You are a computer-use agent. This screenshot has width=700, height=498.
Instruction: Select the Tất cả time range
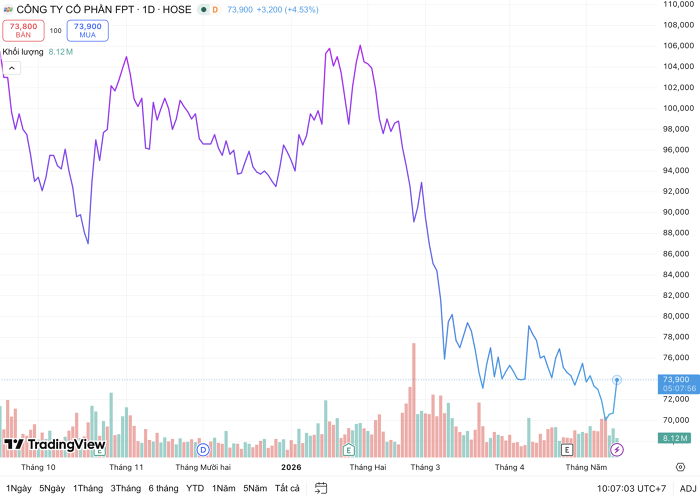(x=287, y=488)
